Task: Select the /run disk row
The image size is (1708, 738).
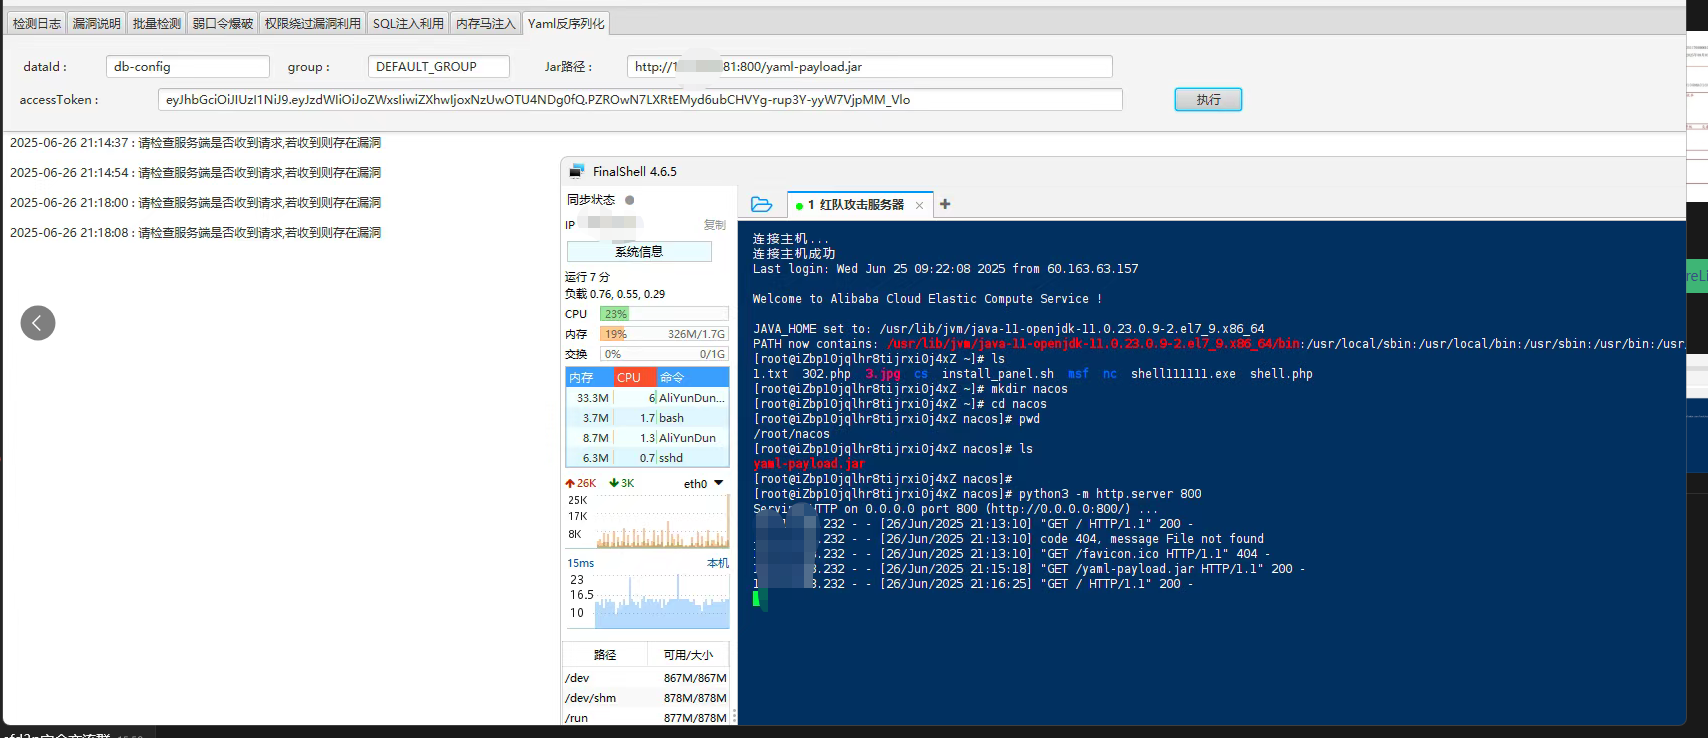Action: (x=646, y=718)
